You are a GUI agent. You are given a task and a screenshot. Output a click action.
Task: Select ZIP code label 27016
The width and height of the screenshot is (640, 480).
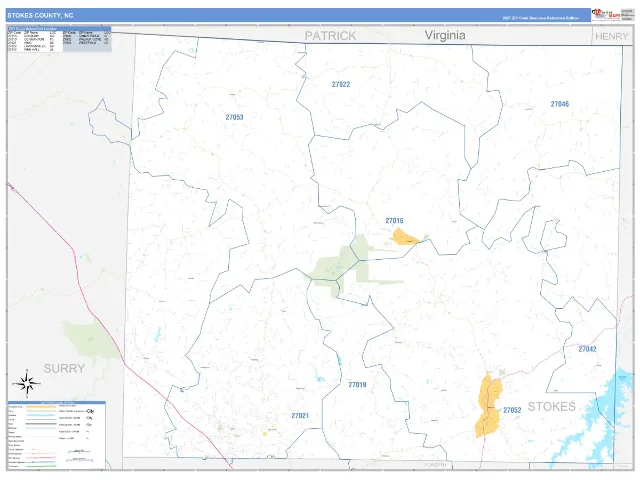[394, 221]
